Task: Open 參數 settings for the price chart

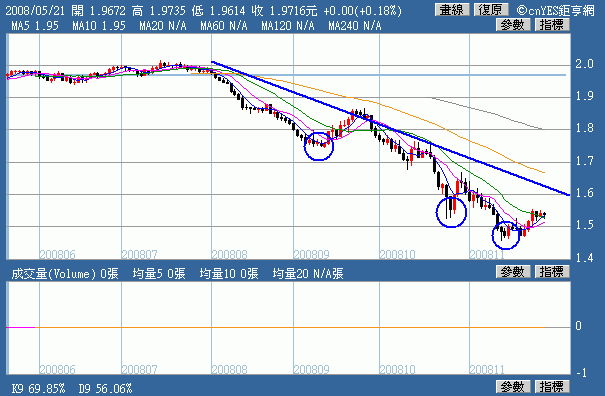Action: tap(513, 25)
